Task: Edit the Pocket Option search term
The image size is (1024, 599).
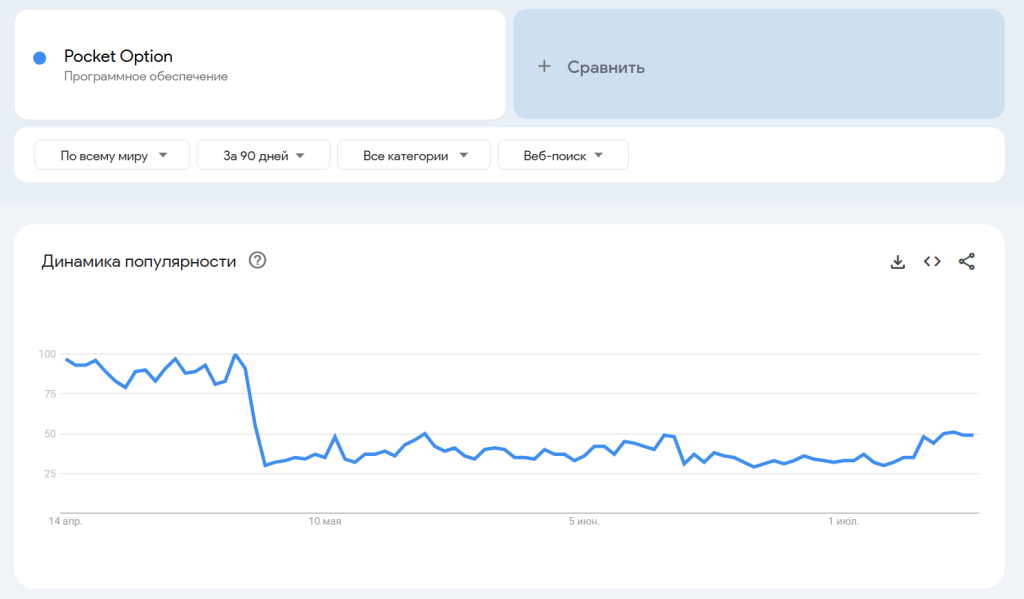Action: pos(118,56)
